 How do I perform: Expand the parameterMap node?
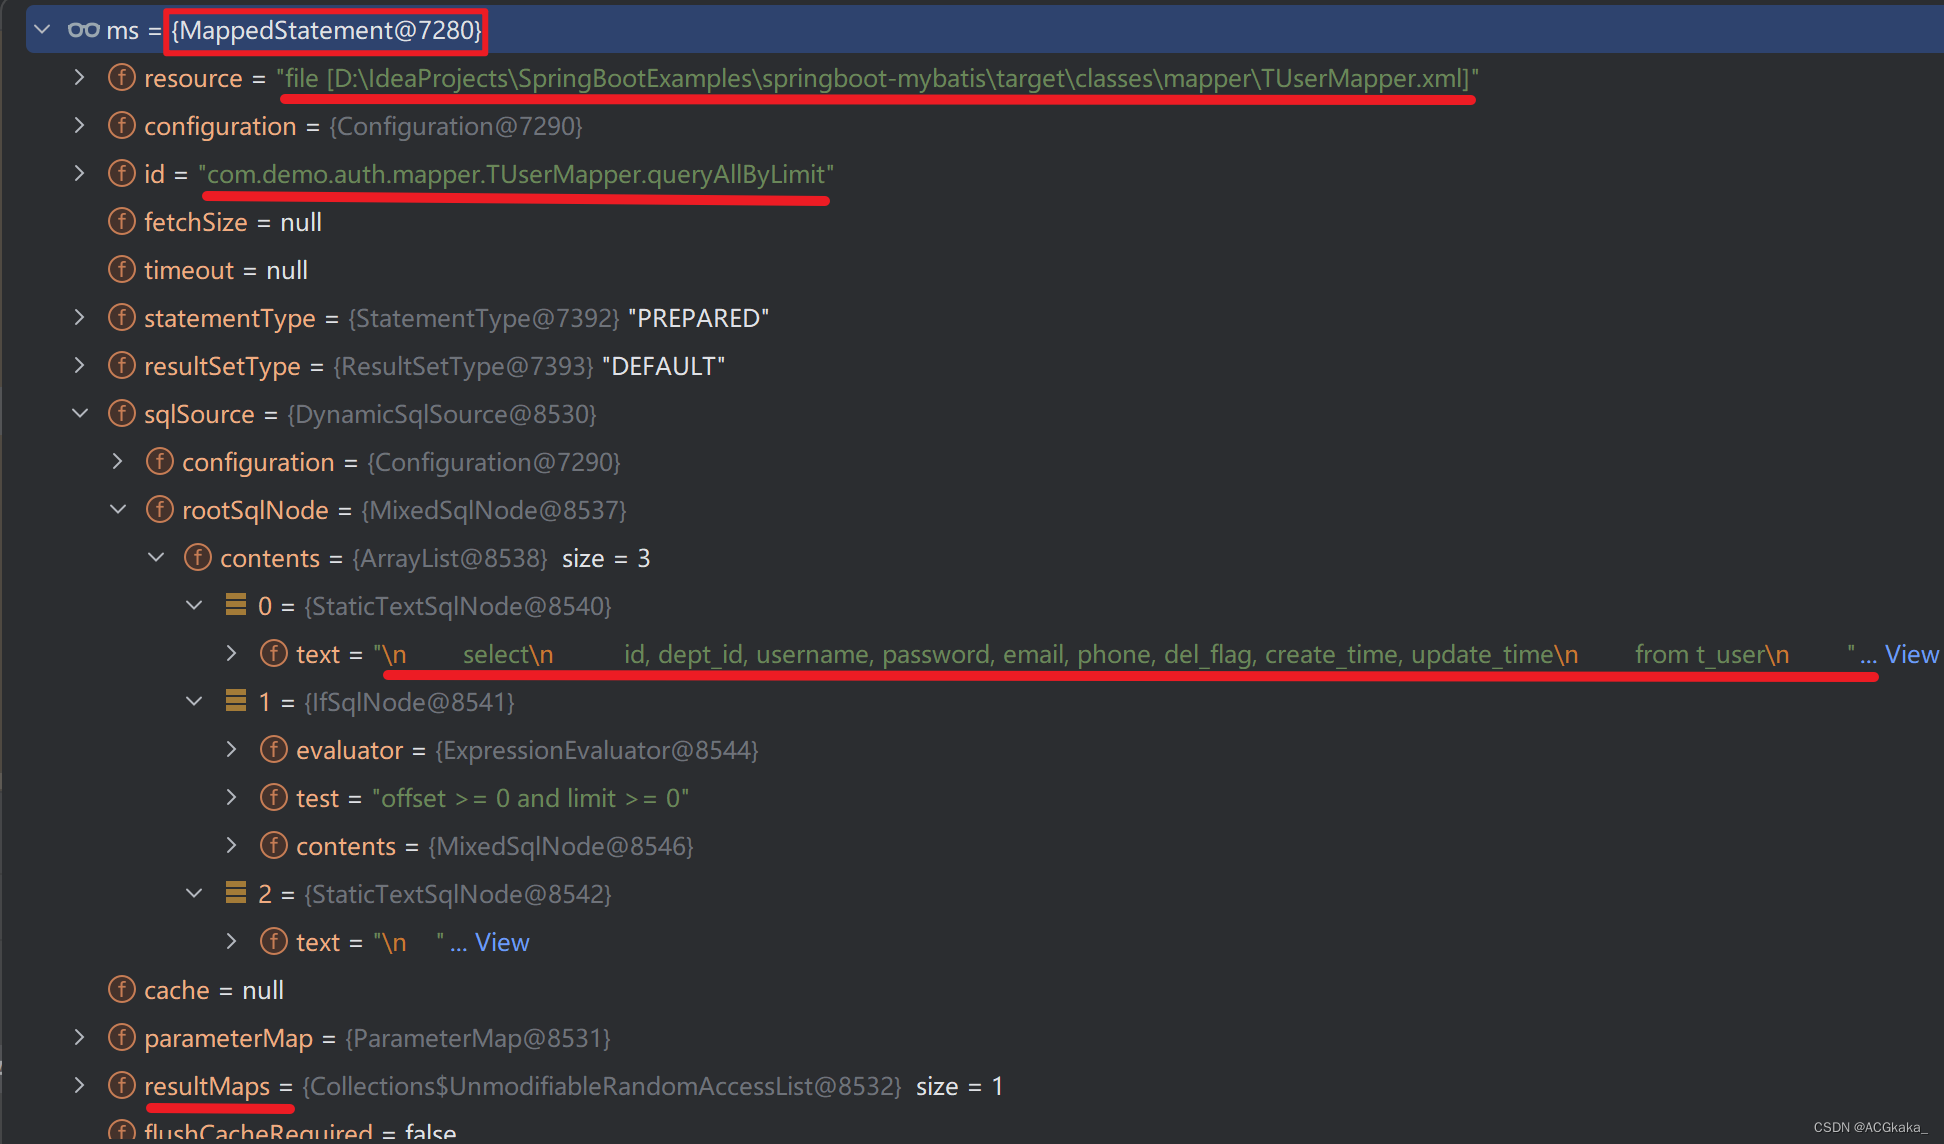pos(80,1037)
